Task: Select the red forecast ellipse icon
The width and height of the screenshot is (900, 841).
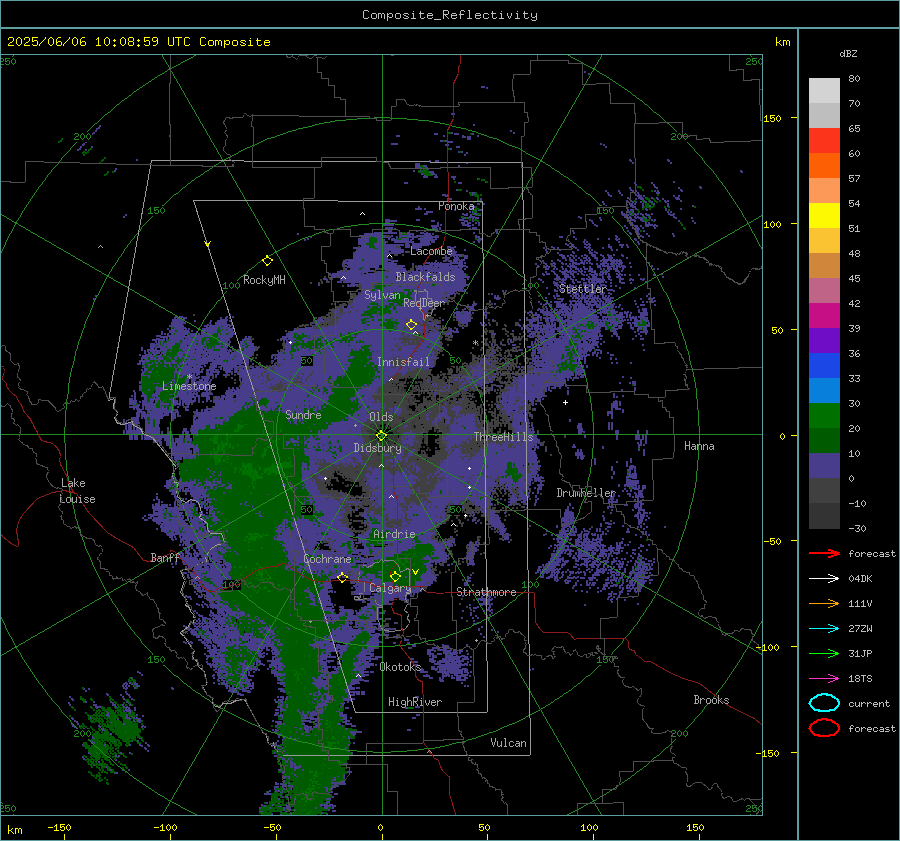Action: pyautogui.click(x=824, y=728)
